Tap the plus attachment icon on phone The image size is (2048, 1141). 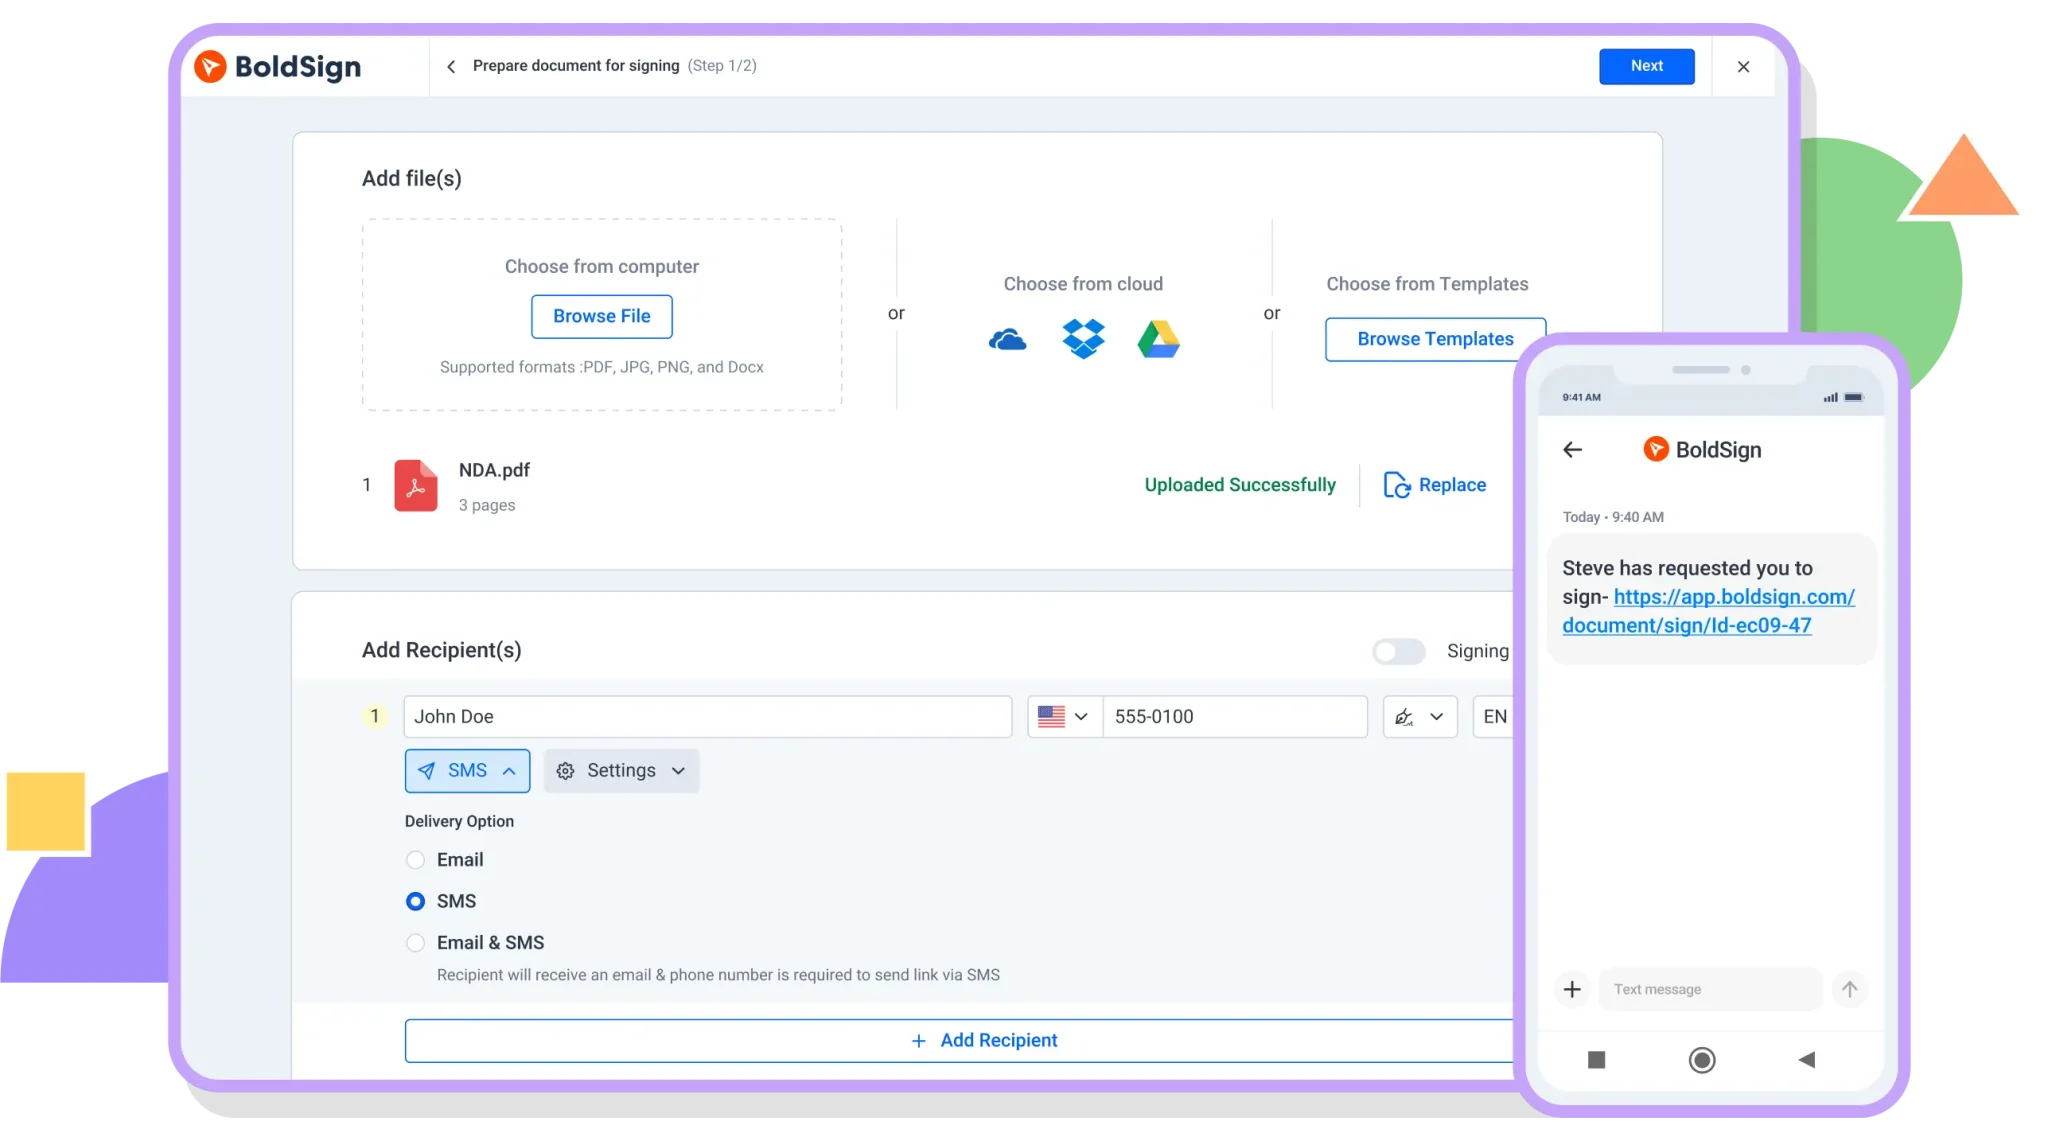pos(1572,989)
